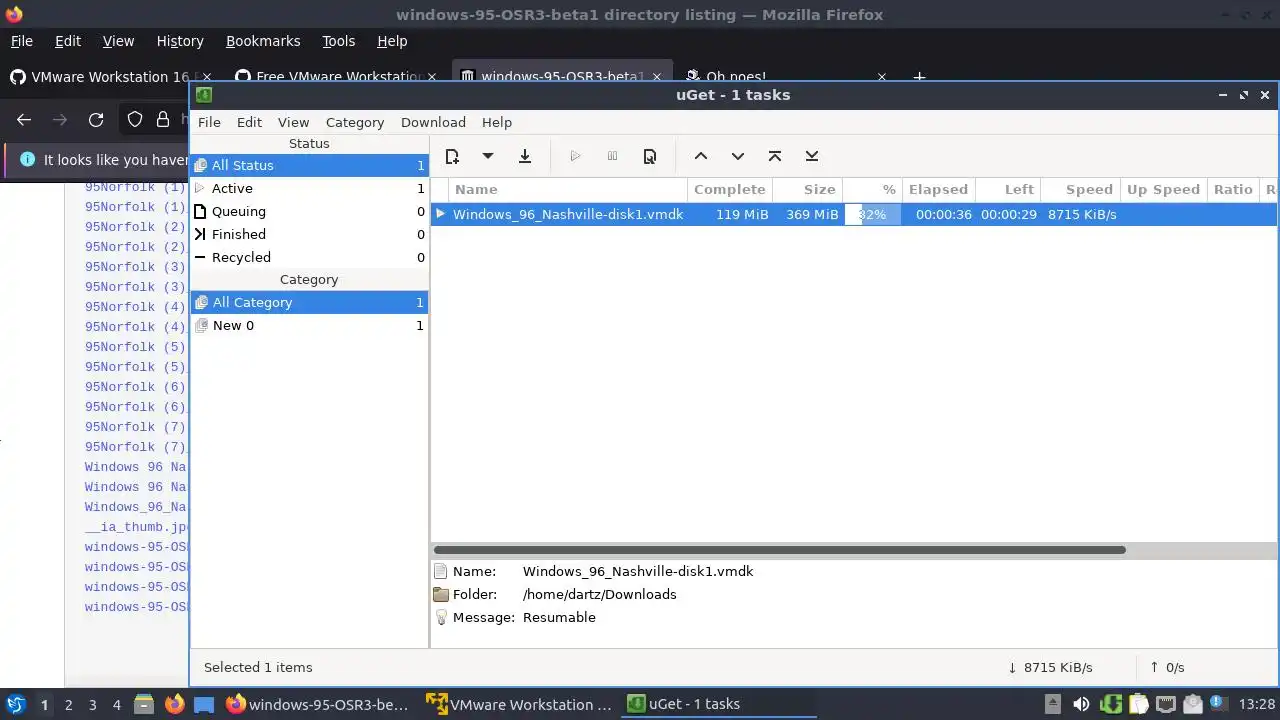This screenshot has height=720, width=1280.
Task: Select Finished status filter
Action: point(309,234)
